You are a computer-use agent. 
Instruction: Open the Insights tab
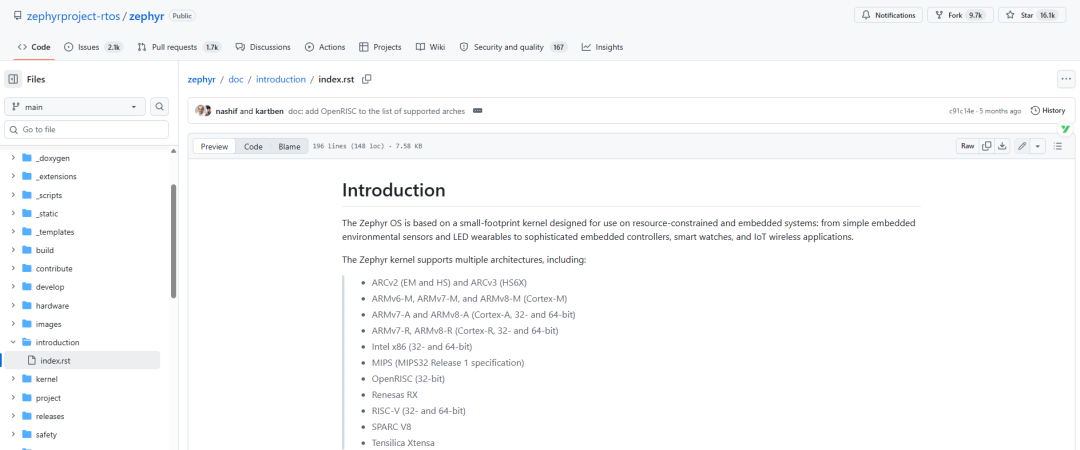[602, 47]
